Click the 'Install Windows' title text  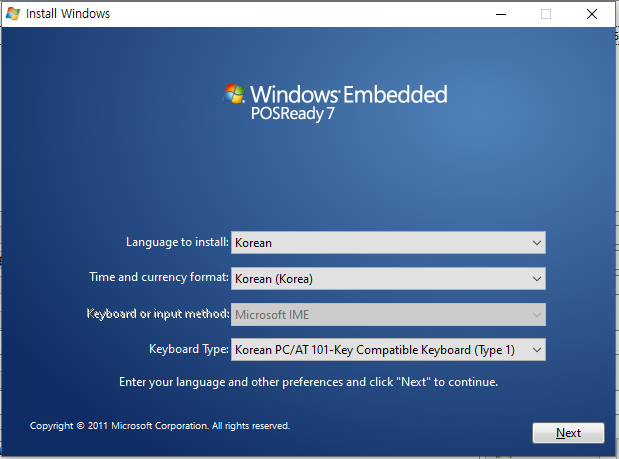[x=68, y=14]
